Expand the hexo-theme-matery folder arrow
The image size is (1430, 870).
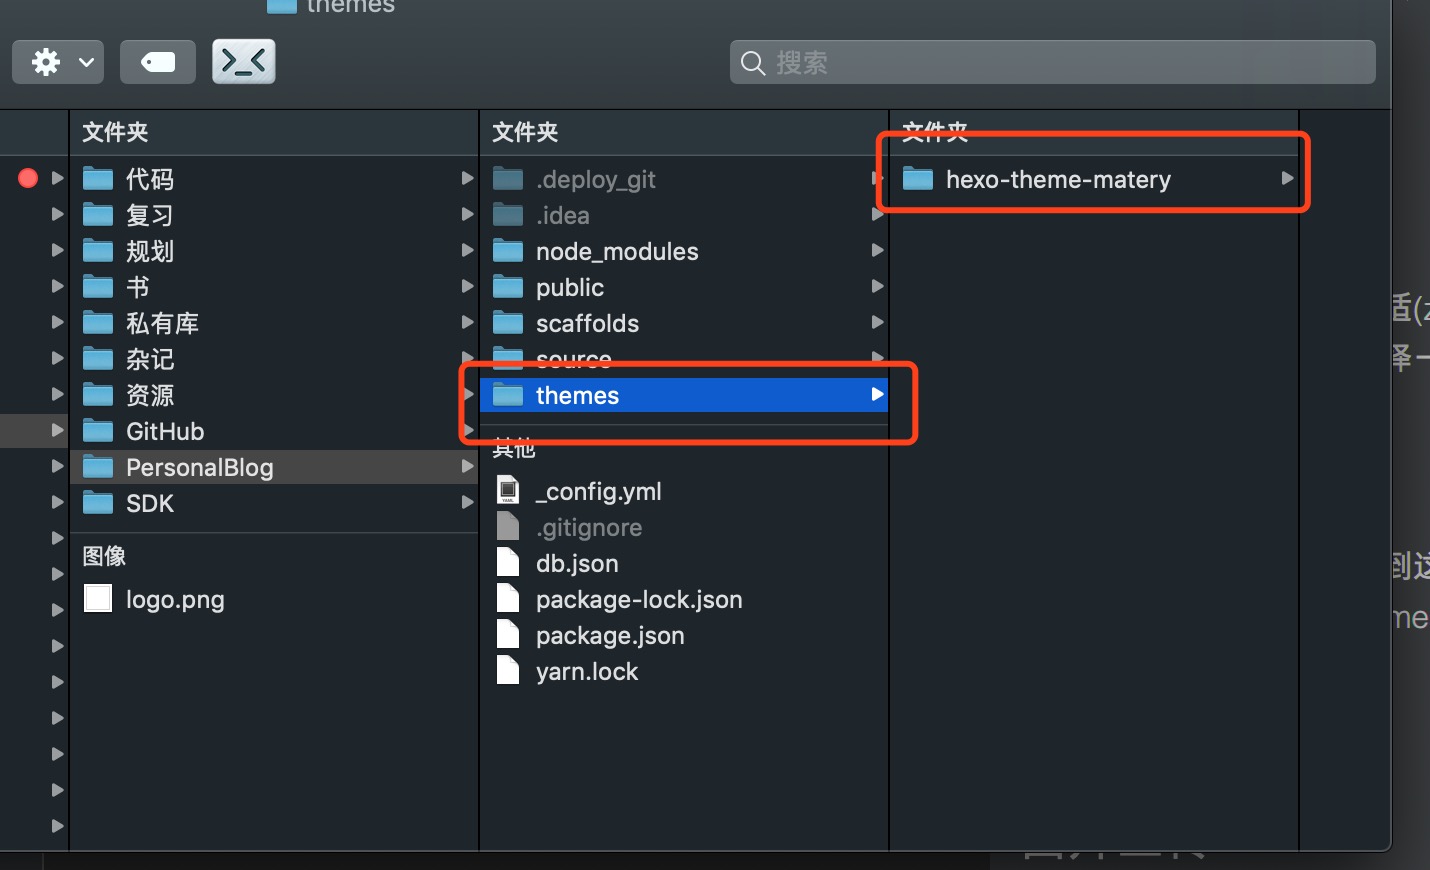point(1287,178)
